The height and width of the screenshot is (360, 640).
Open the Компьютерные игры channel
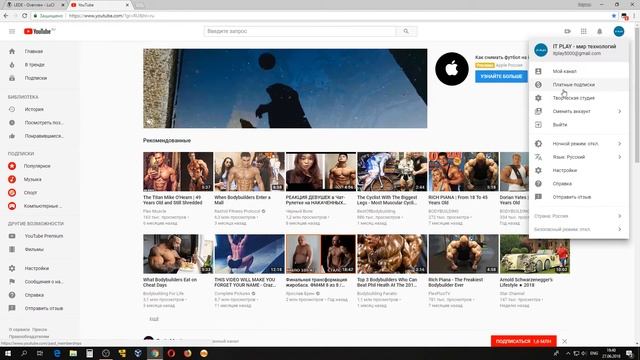tap(40, 206)
